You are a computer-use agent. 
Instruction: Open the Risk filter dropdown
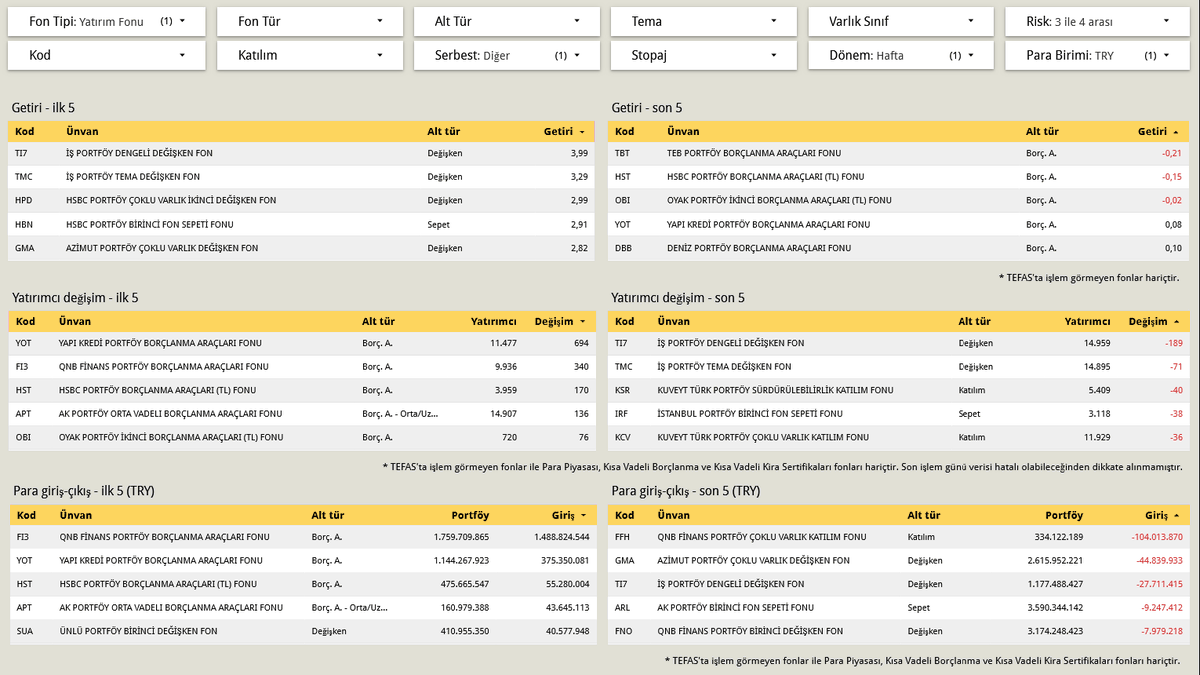1098,21
